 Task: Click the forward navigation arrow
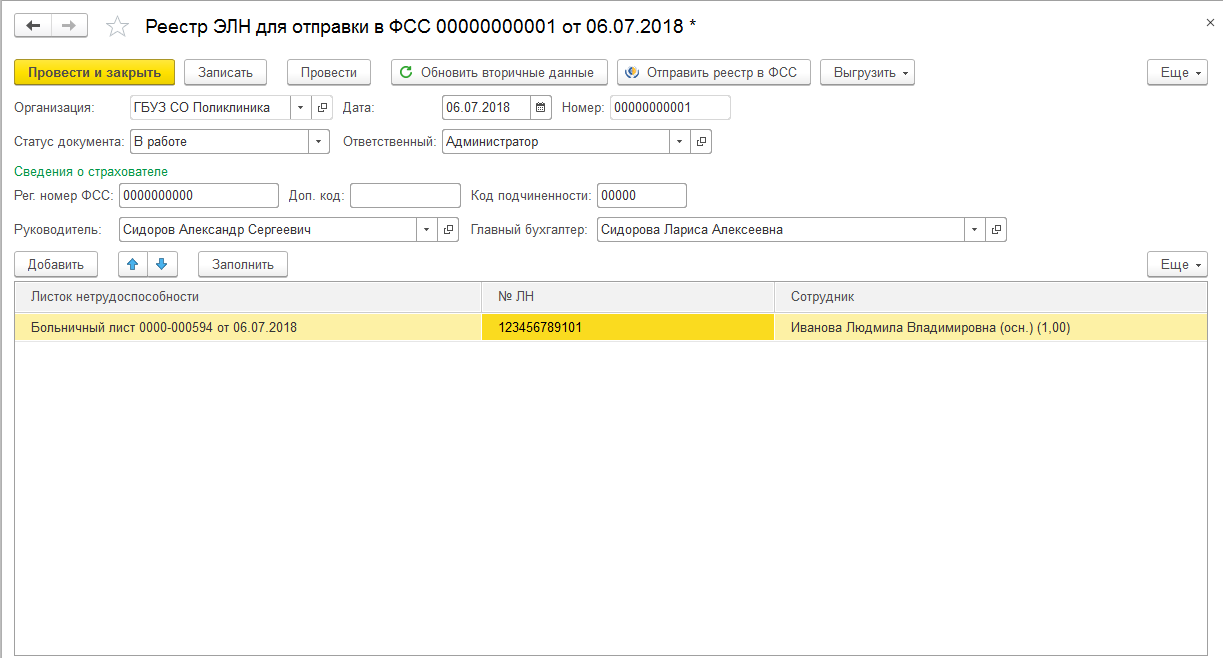point(69,26)
